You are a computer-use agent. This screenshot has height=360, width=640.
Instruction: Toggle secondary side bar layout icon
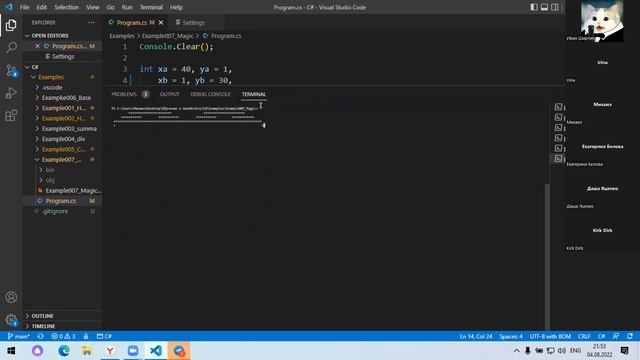point(554,7)
